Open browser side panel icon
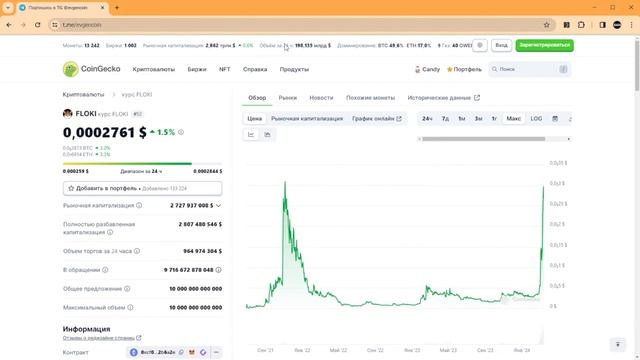 pyautogui.click(x=602, y=25)
